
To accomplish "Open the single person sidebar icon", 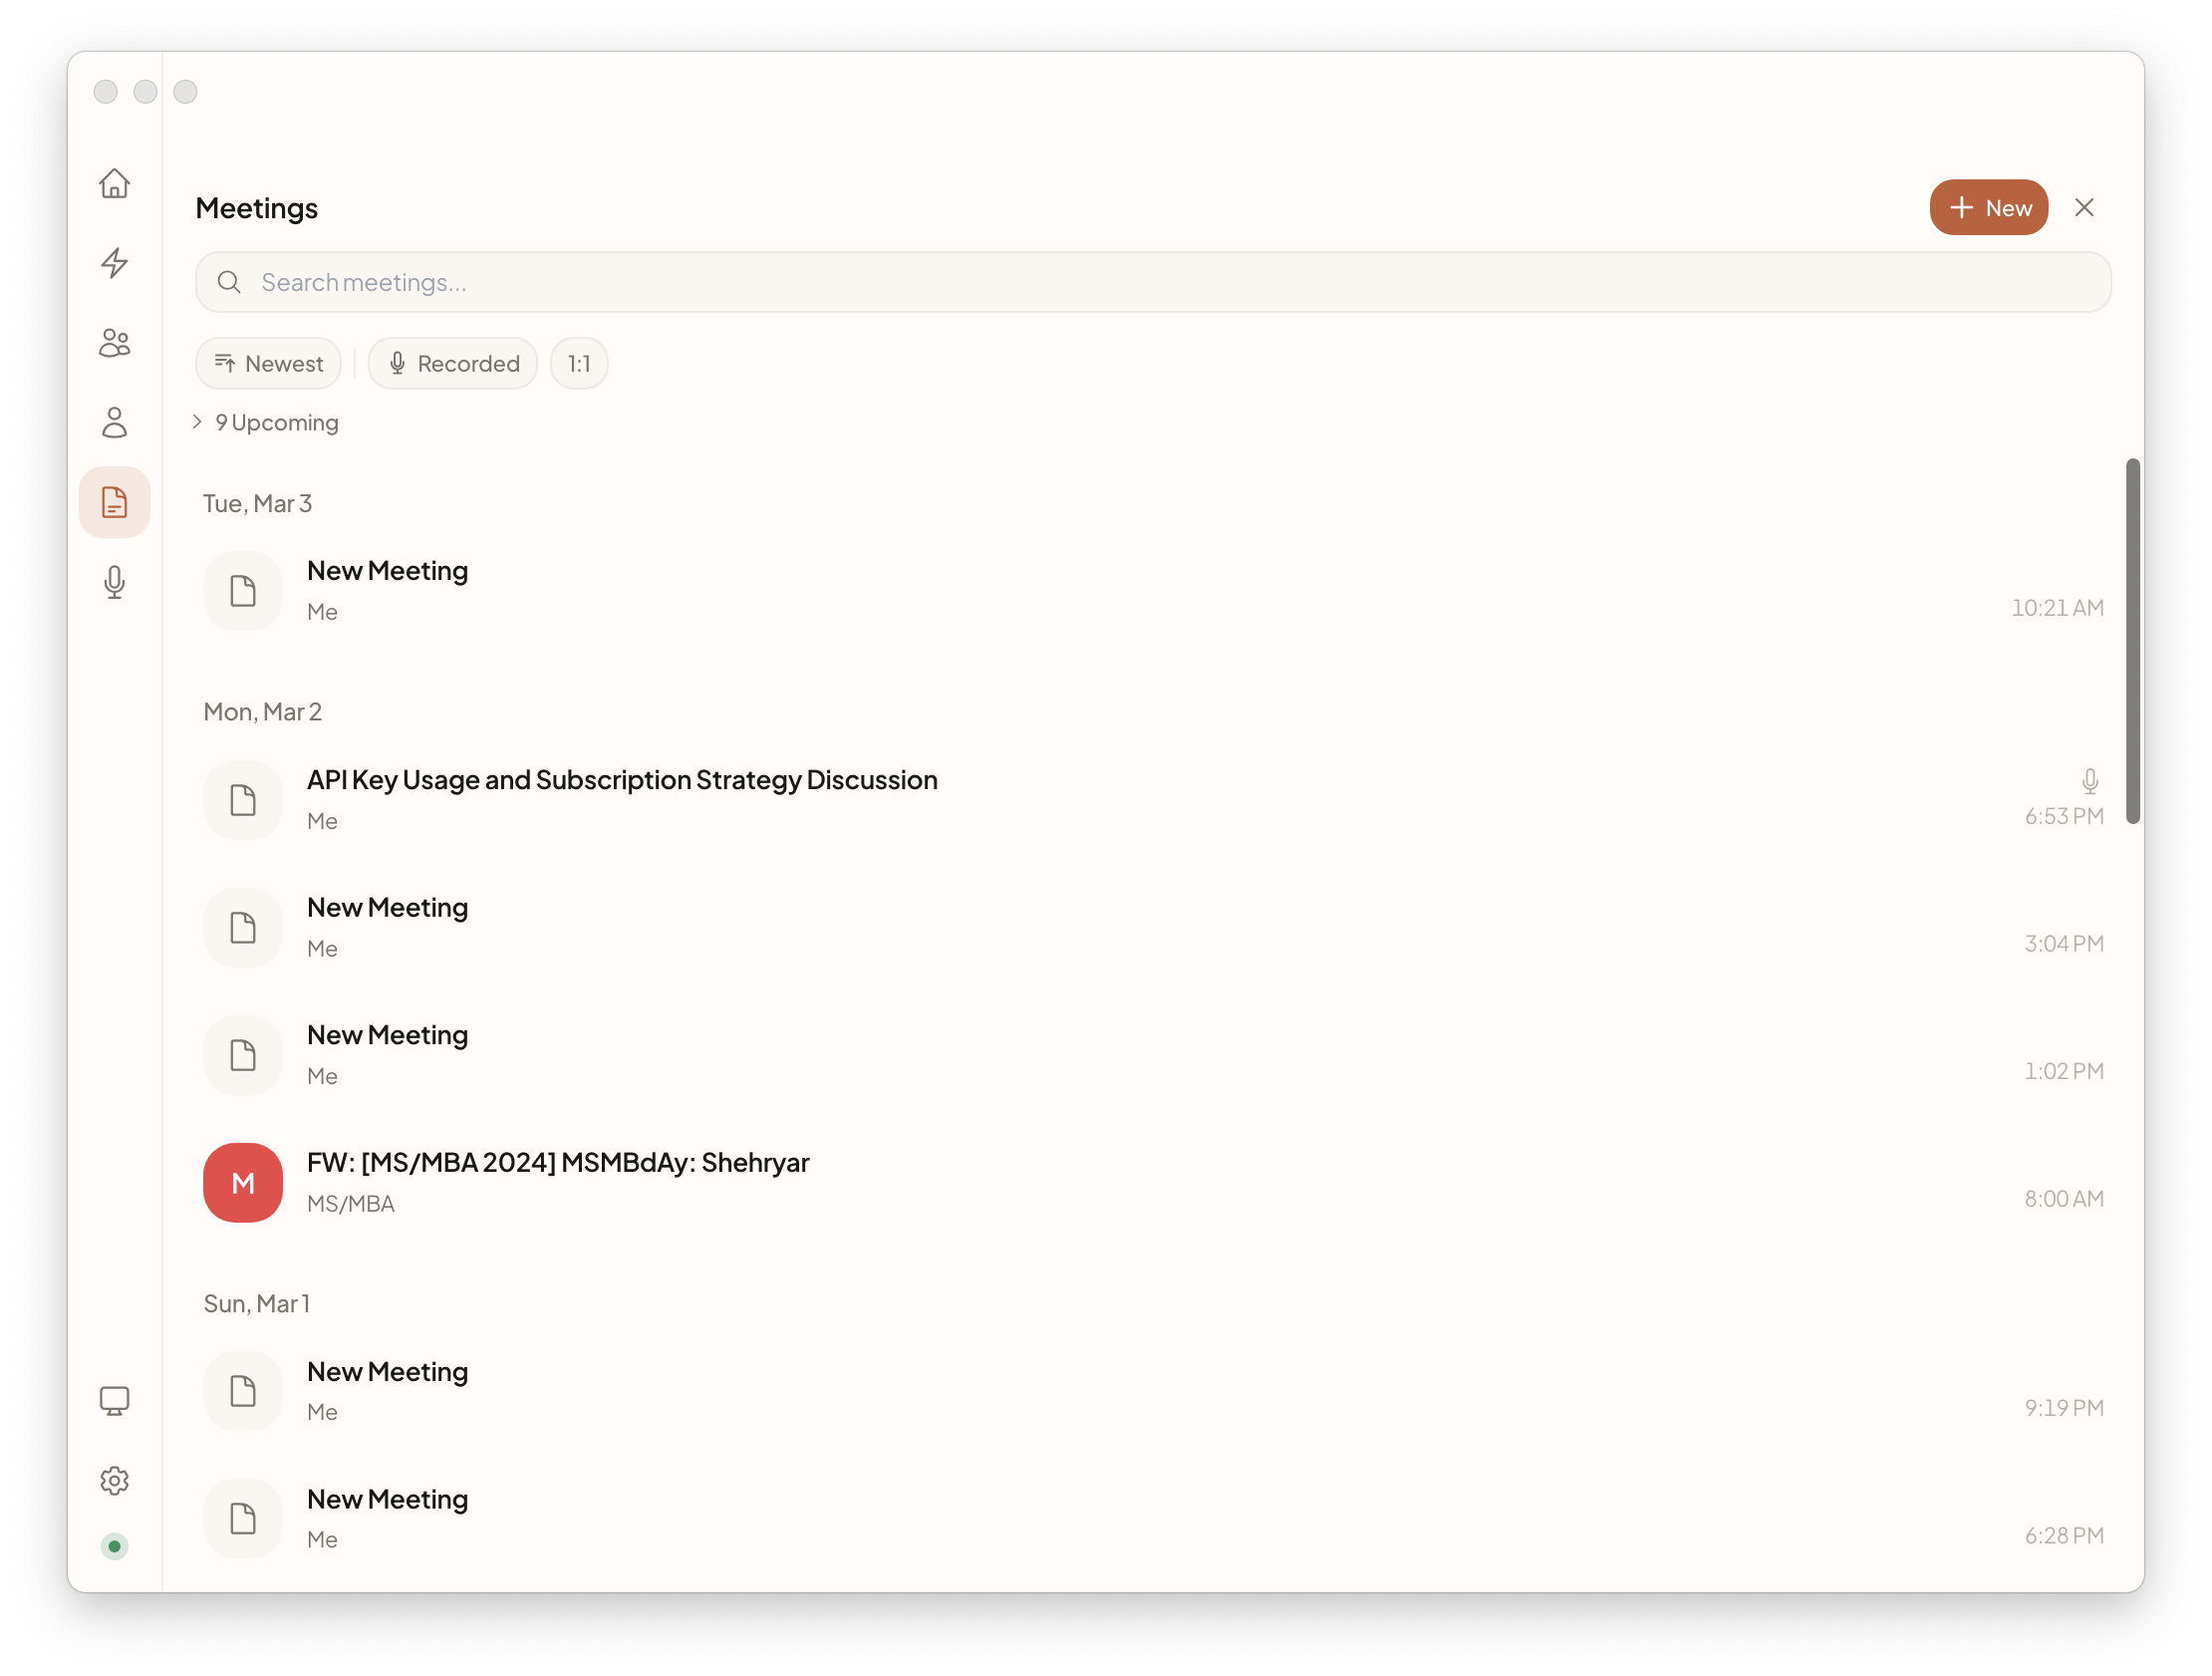I will point(115,422).
